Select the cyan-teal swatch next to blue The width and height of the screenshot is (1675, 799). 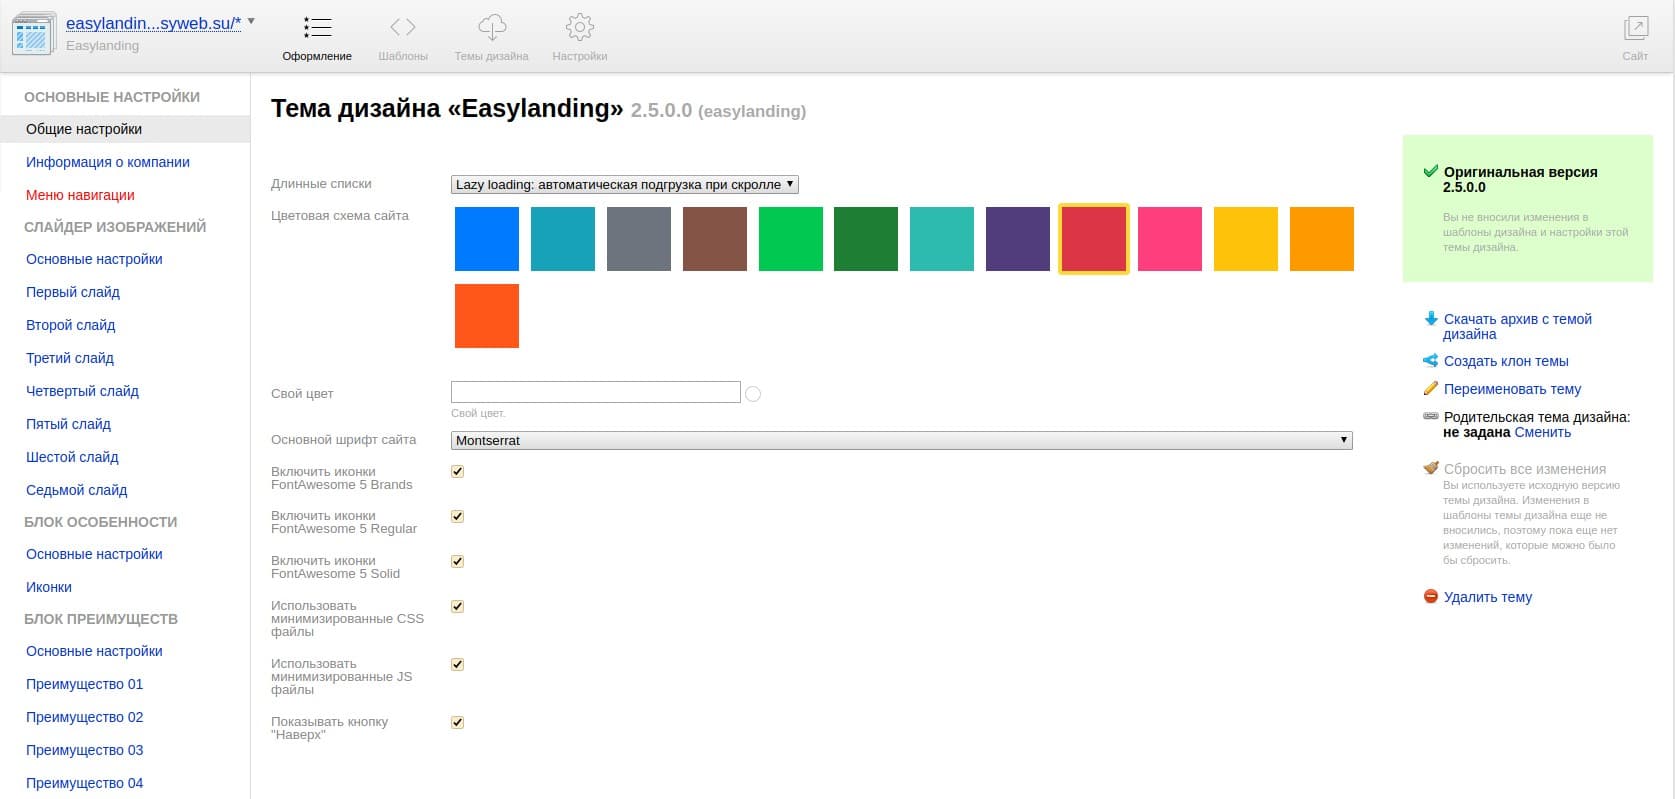(563, 239)
